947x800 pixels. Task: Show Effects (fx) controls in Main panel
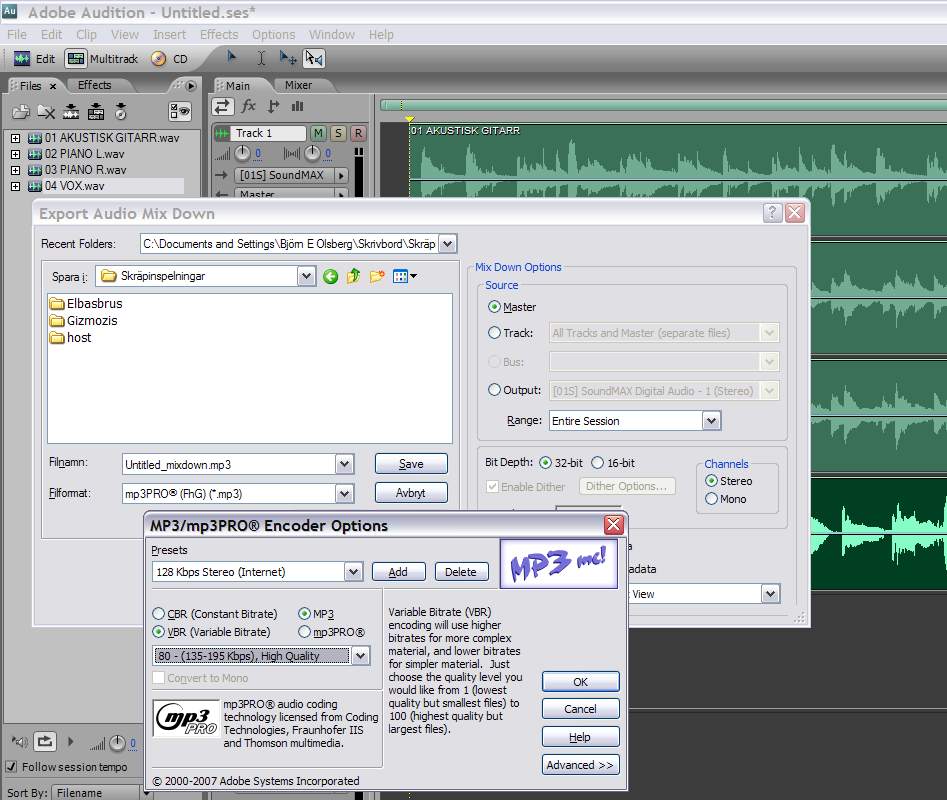248,107
